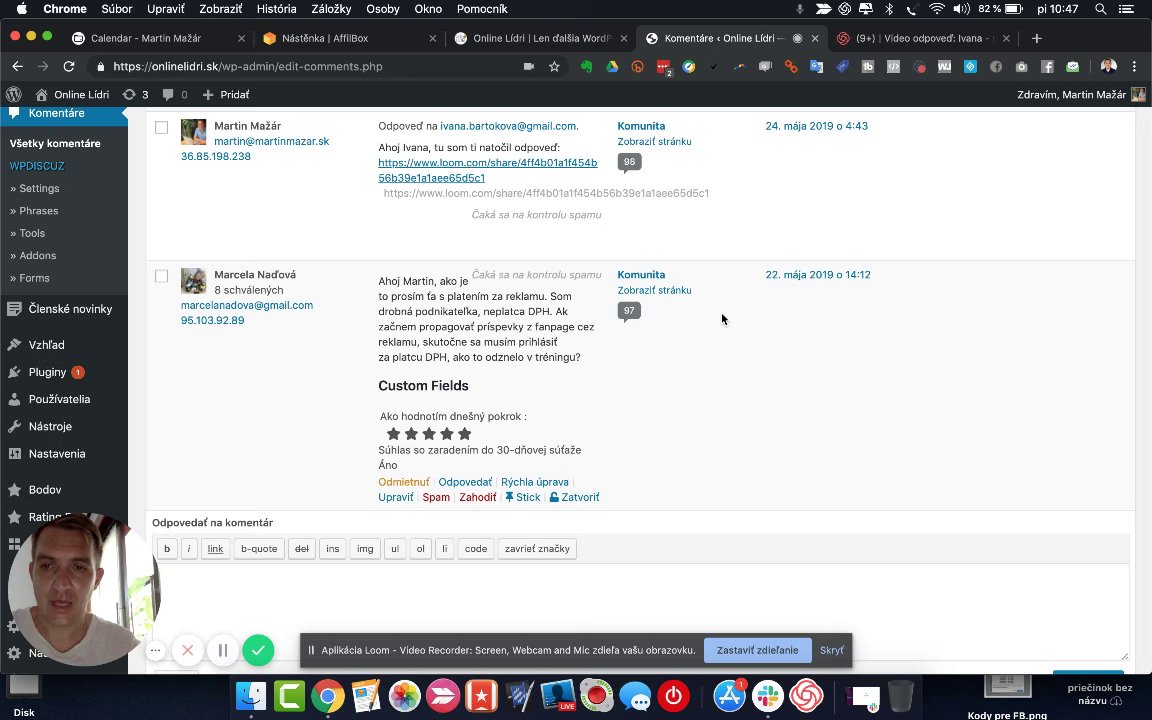1152x720 pixels.
Task: Mark Marcela's comment as Spam
Action: (x=436, y=497)
